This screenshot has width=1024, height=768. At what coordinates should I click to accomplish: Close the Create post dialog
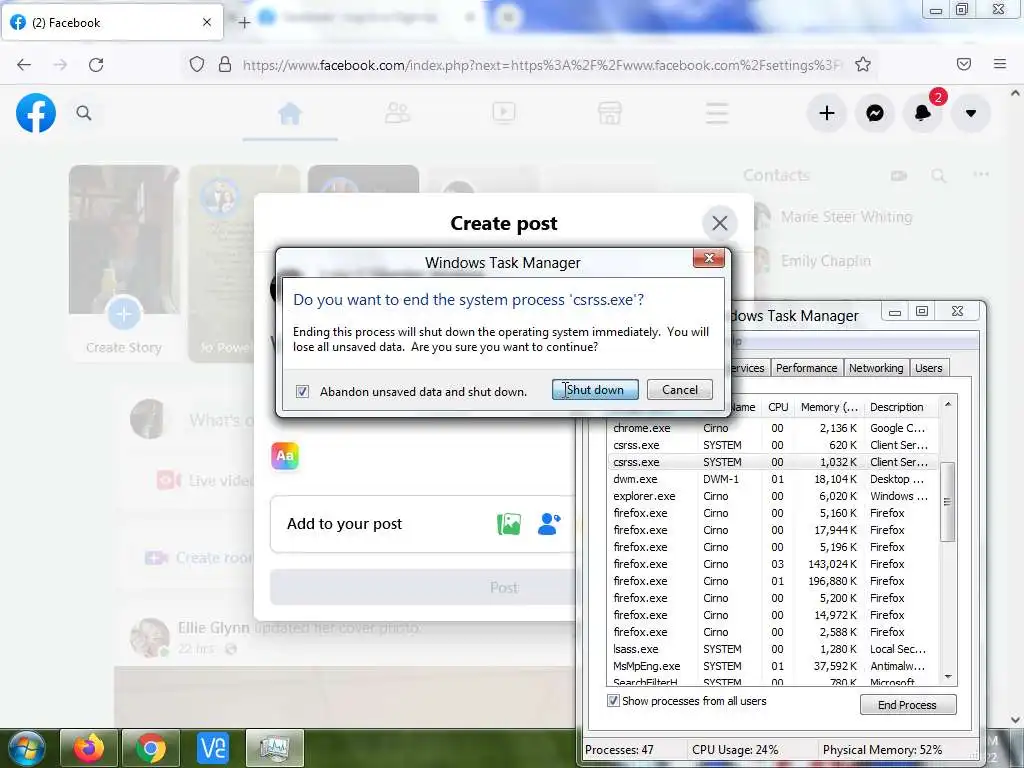[x=720, y=223]
